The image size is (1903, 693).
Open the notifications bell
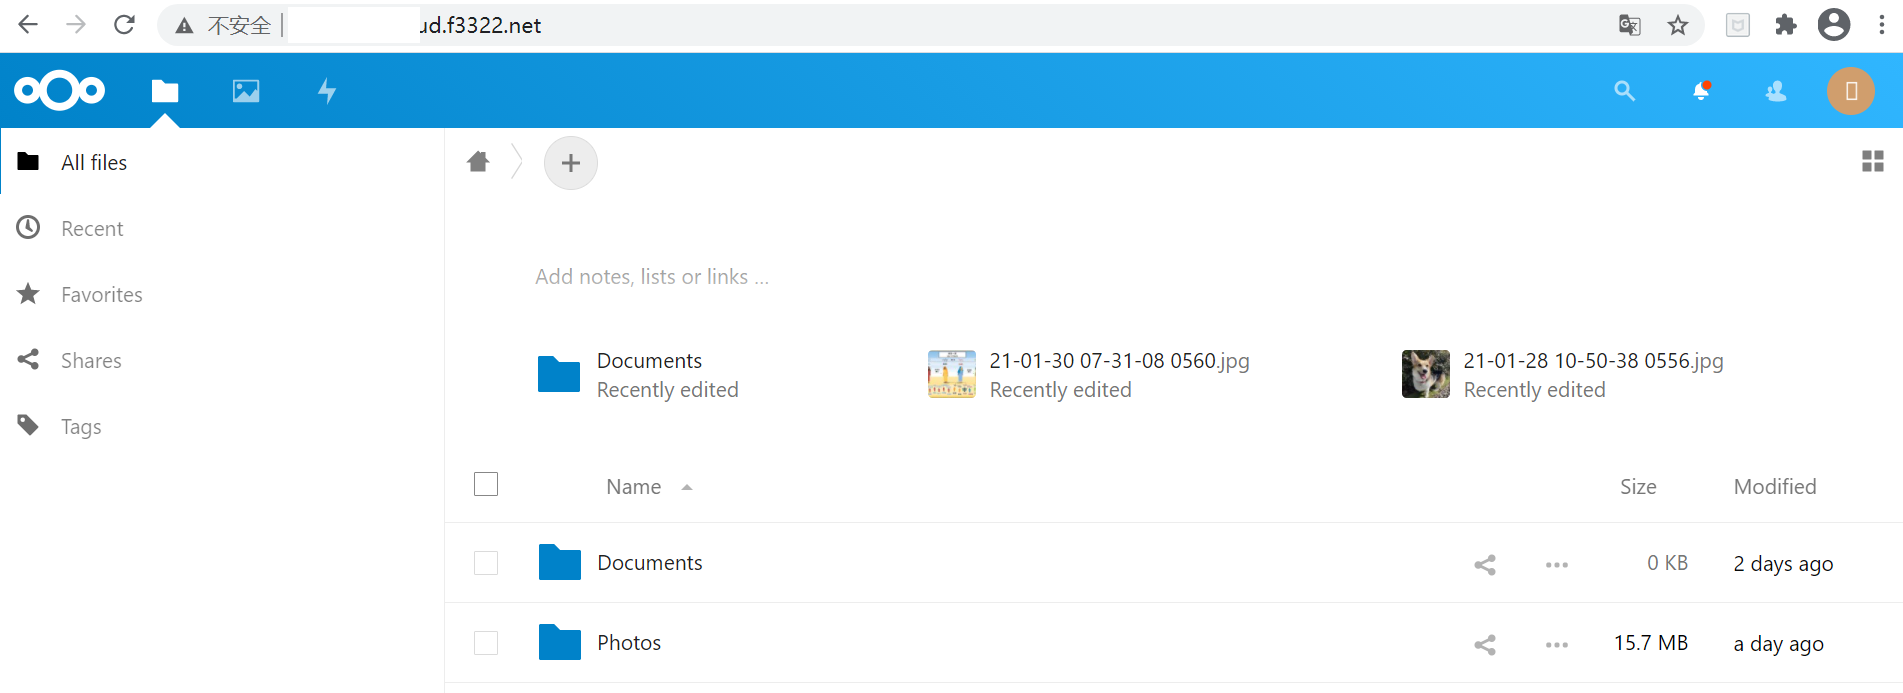click(1701, 91)
